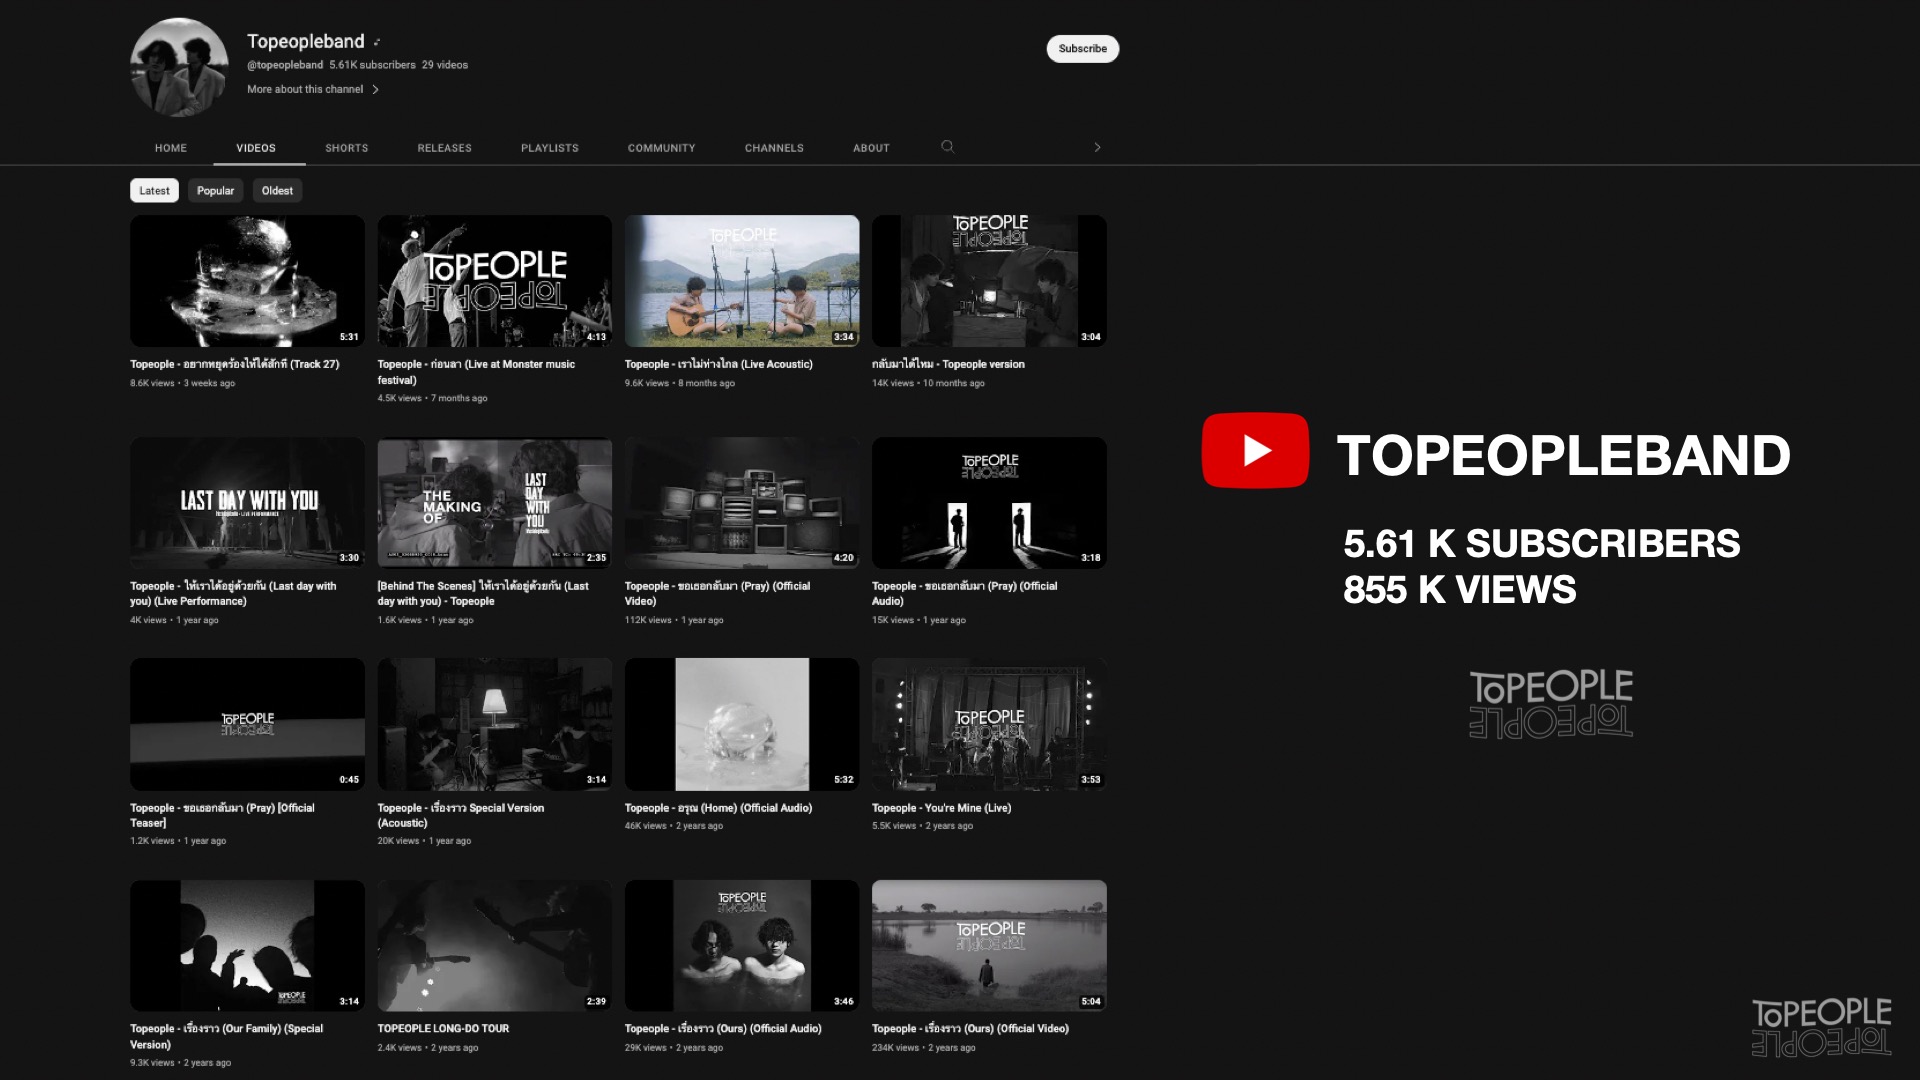Switch to the SHORTS tab
The height and width of the screenshot is (1080, 1920).
(x=347, y=148)
